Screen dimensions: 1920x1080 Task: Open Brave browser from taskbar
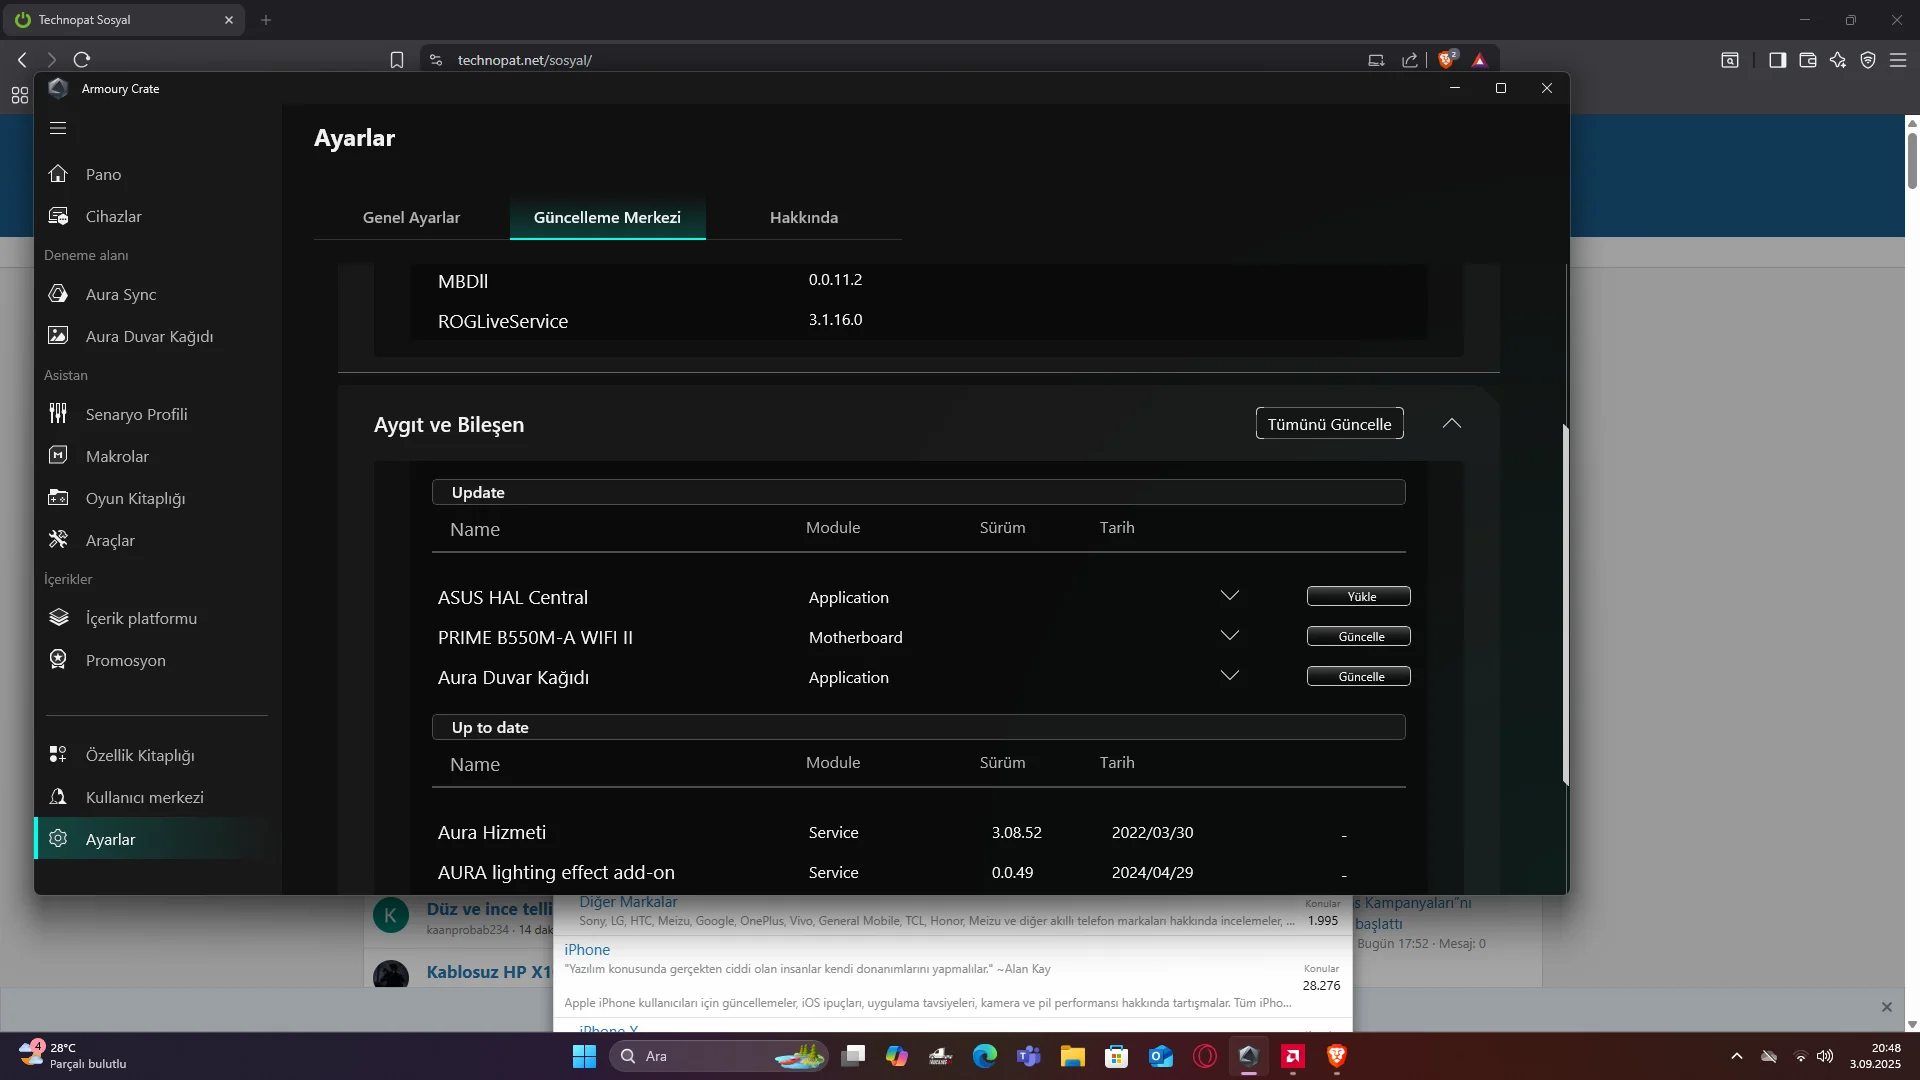tap(1337, 1056)
